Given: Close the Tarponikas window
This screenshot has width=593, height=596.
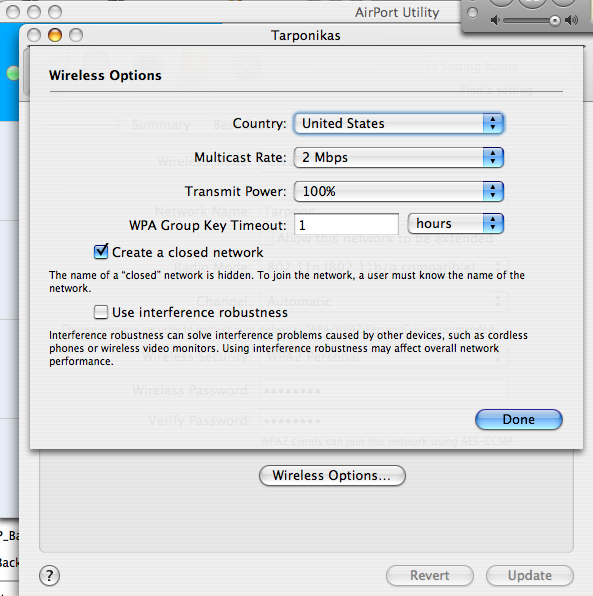Looking at the screenshot, I should click(34, 35).
